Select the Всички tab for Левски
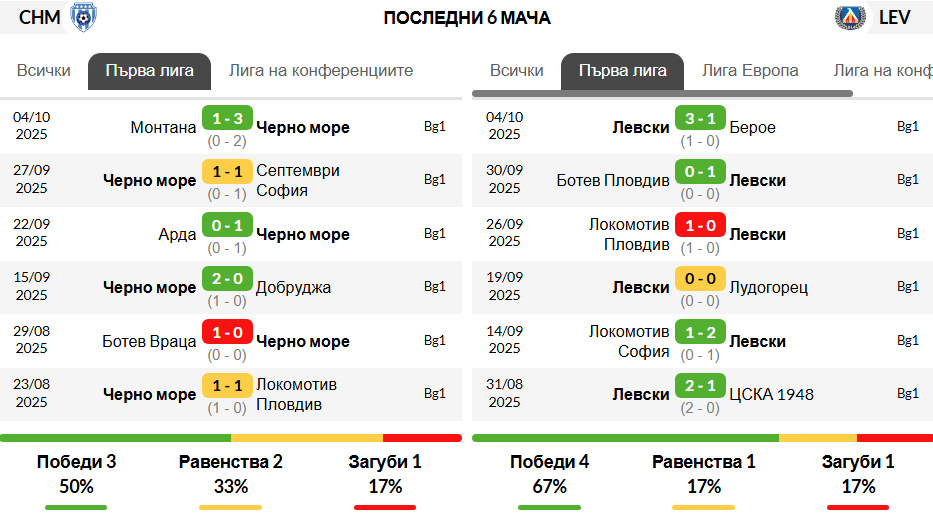This screenshot has width=933, height=519. point(516,71)
